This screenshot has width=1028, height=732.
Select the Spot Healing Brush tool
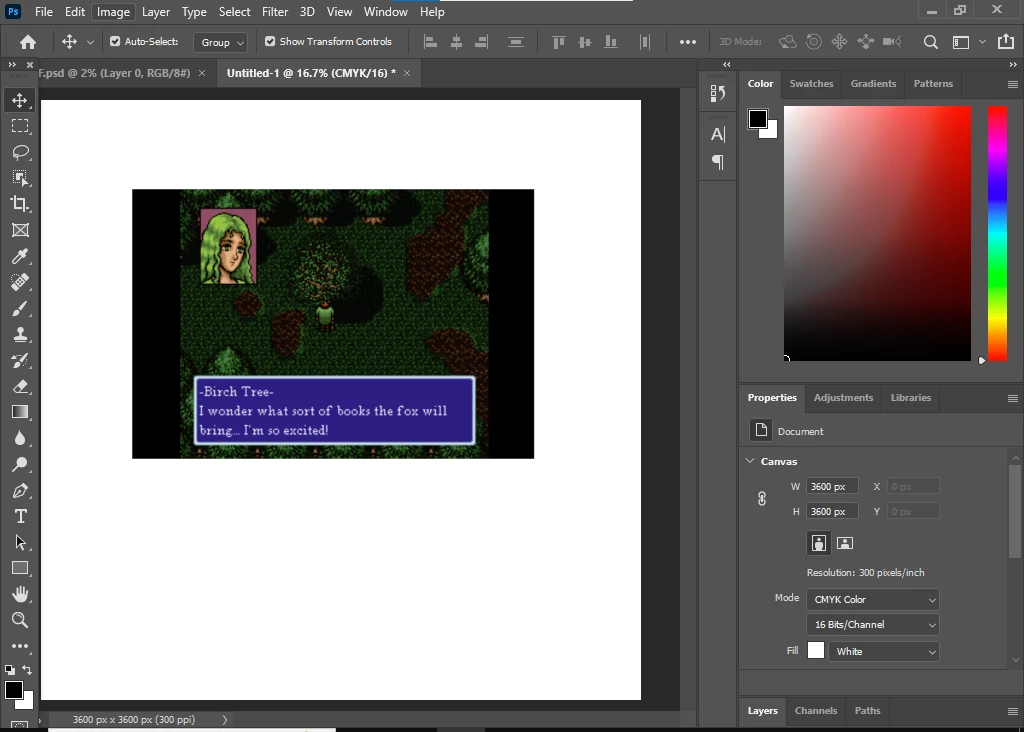(x=20, y=282)
